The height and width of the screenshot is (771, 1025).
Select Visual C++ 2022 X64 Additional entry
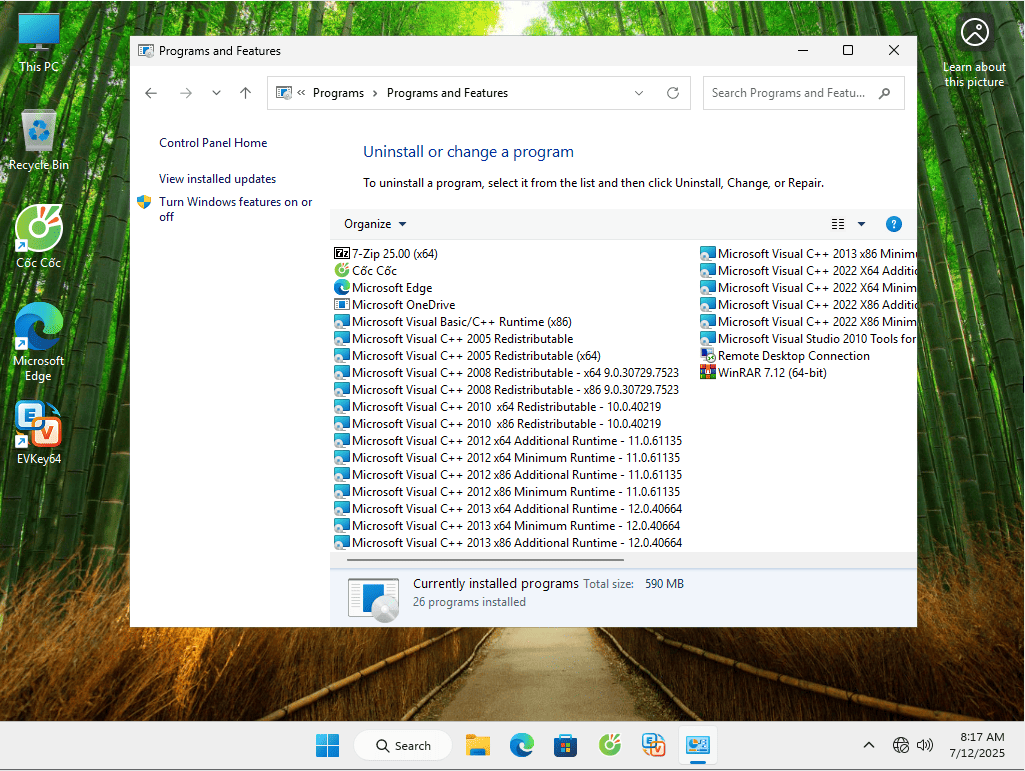[808, 270]
